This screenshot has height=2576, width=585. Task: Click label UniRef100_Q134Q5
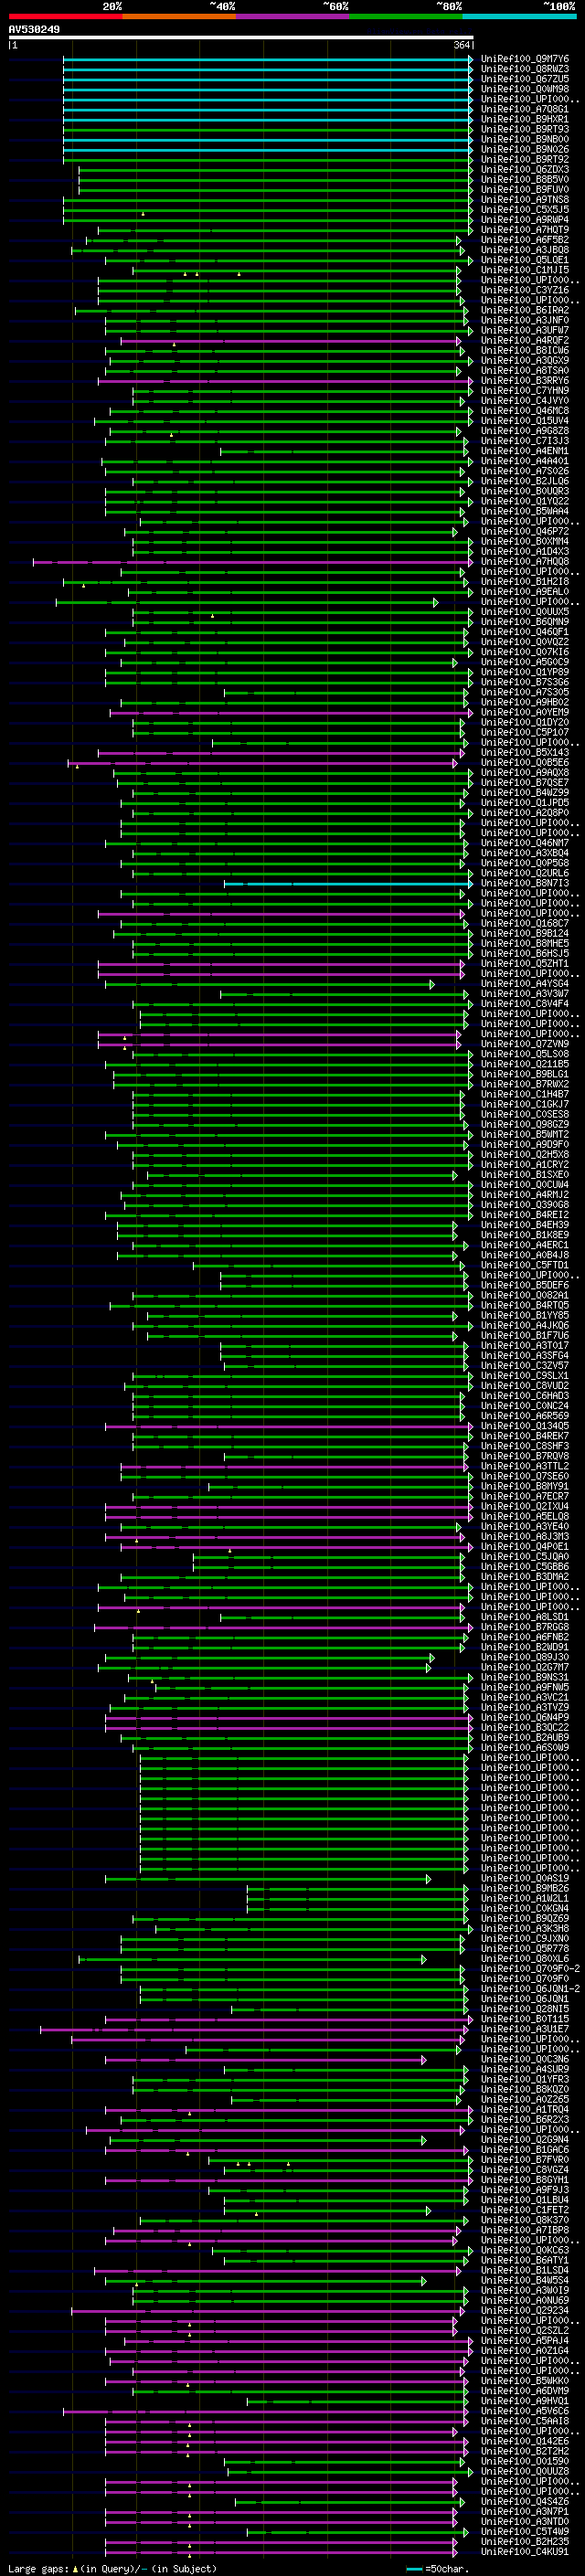(525, 1426)
